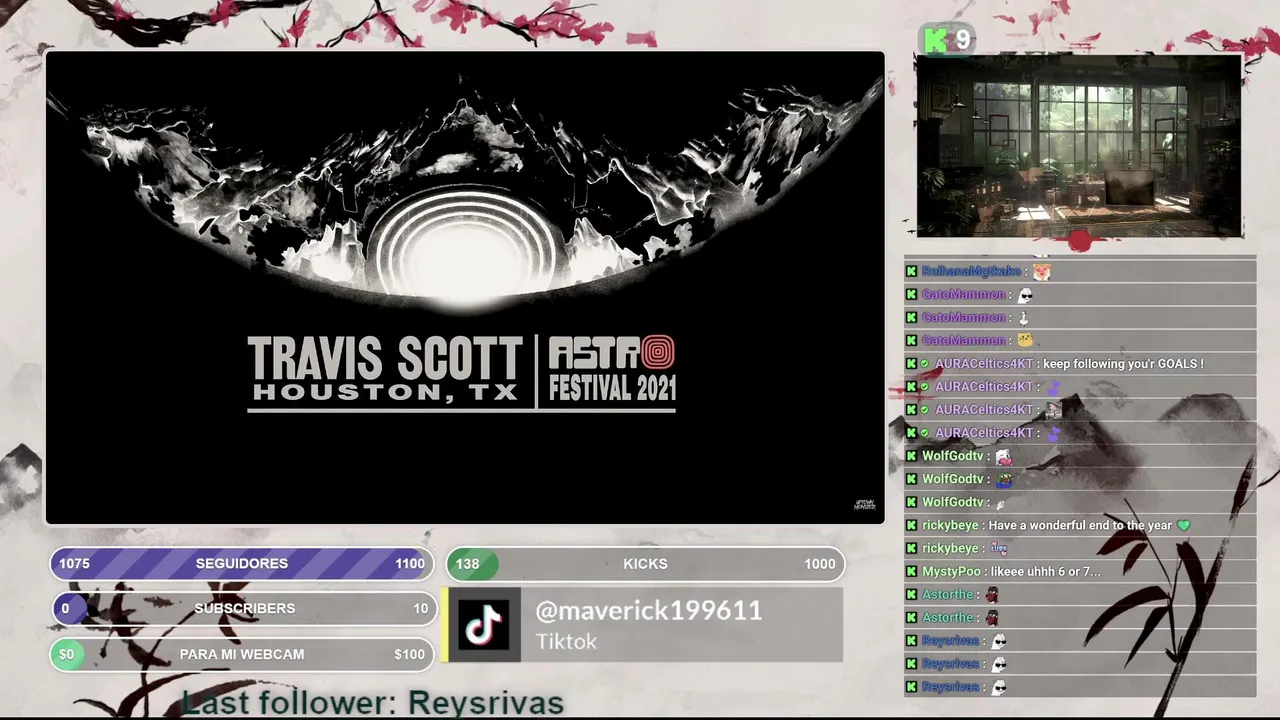1280x720 pixels.
Task: Click 'Have a wonderful end to the year' message
Action: (1080, 525)
